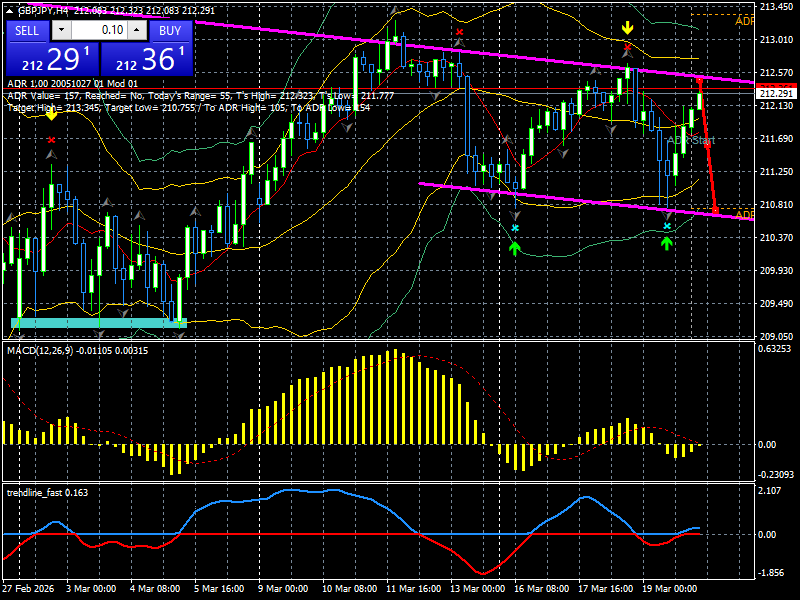Click the 209.050 price axis label
The height and width of the screenshot is (600, 800).
[x=776, y=337]
